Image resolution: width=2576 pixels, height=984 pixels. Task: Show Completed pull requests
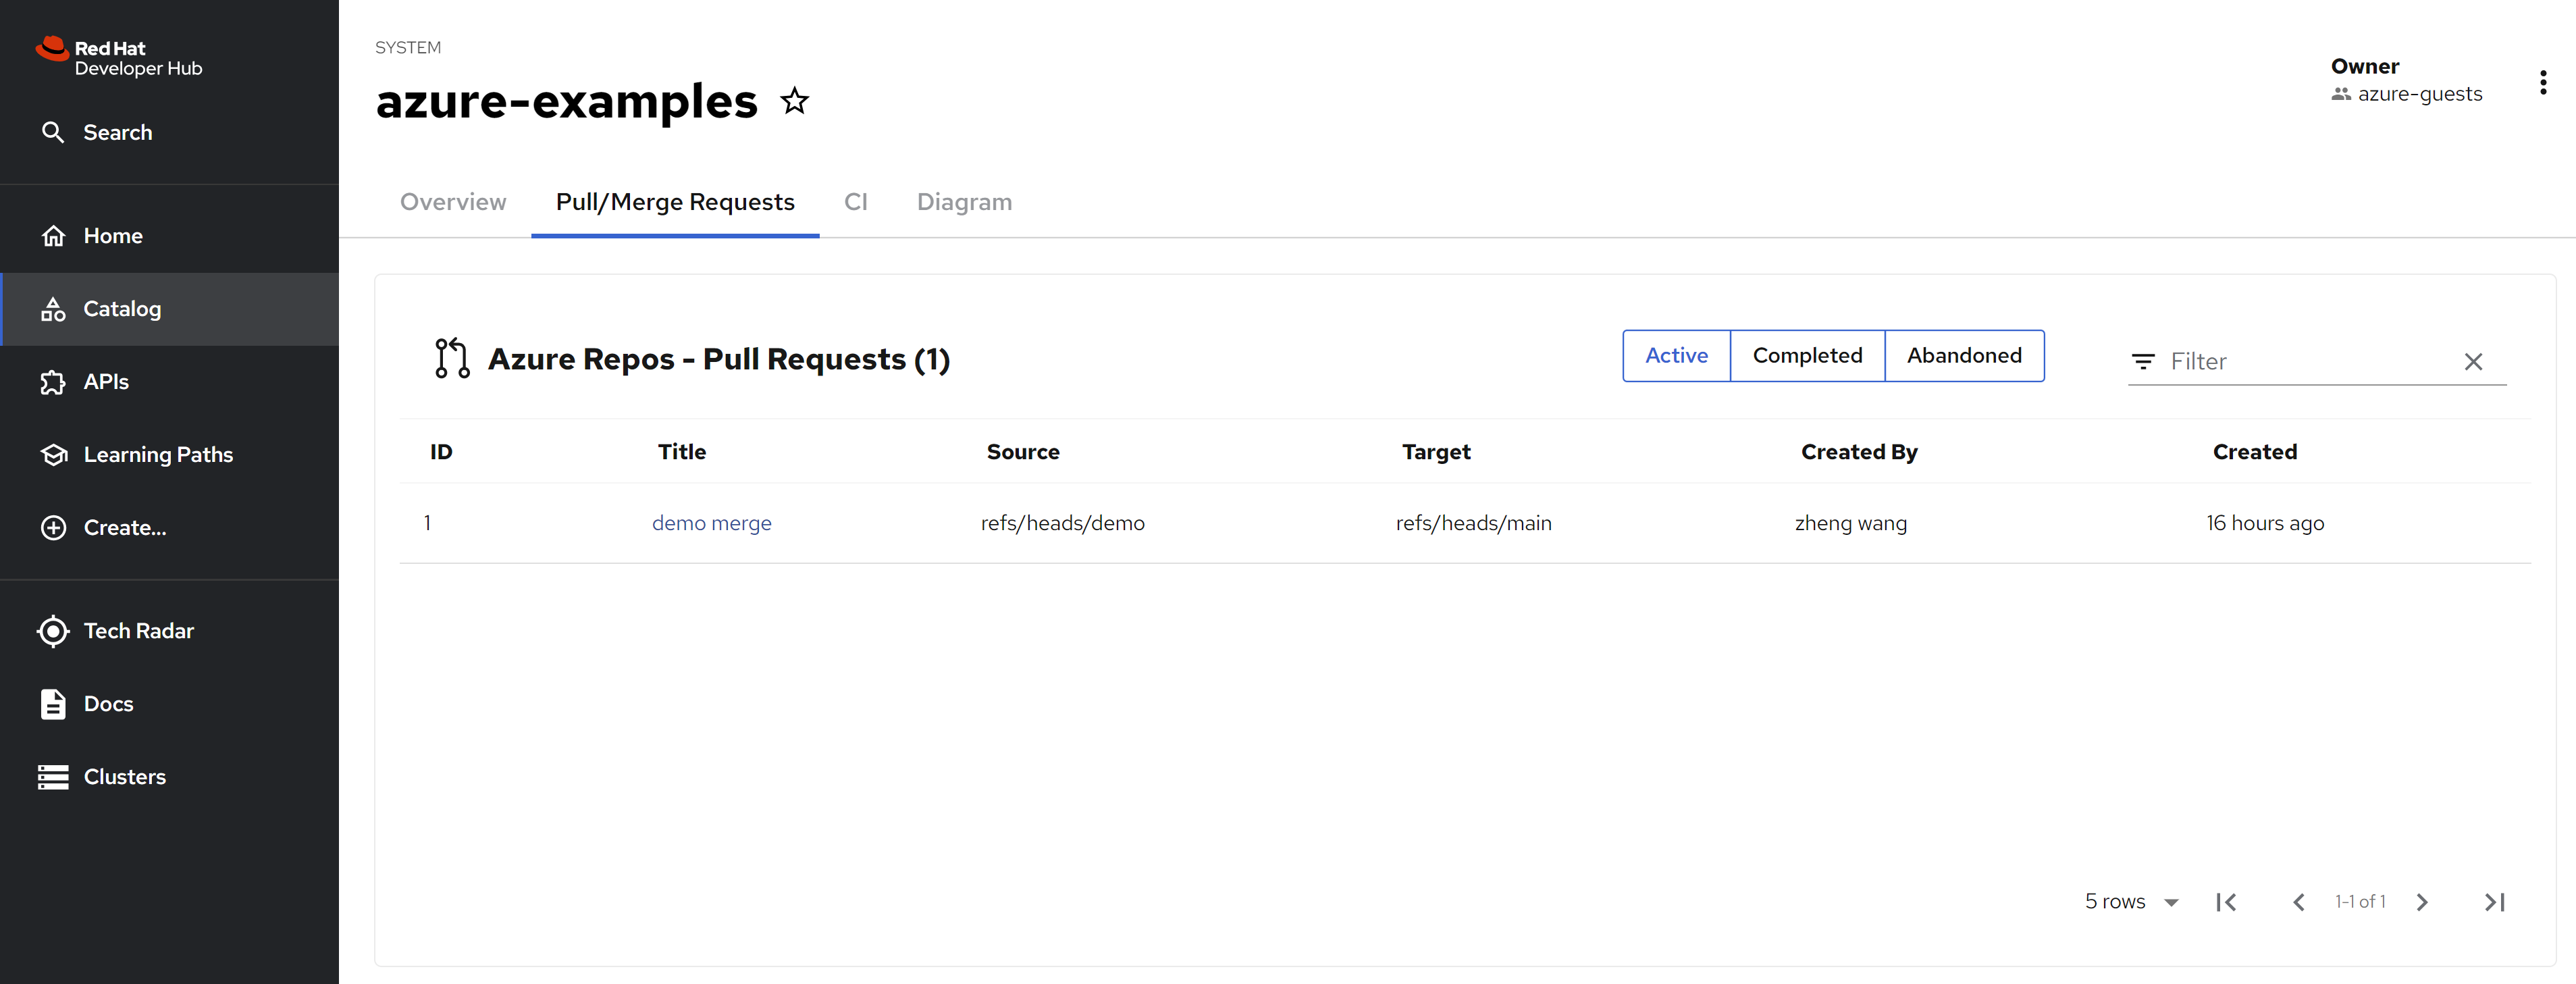(1807, 356)
